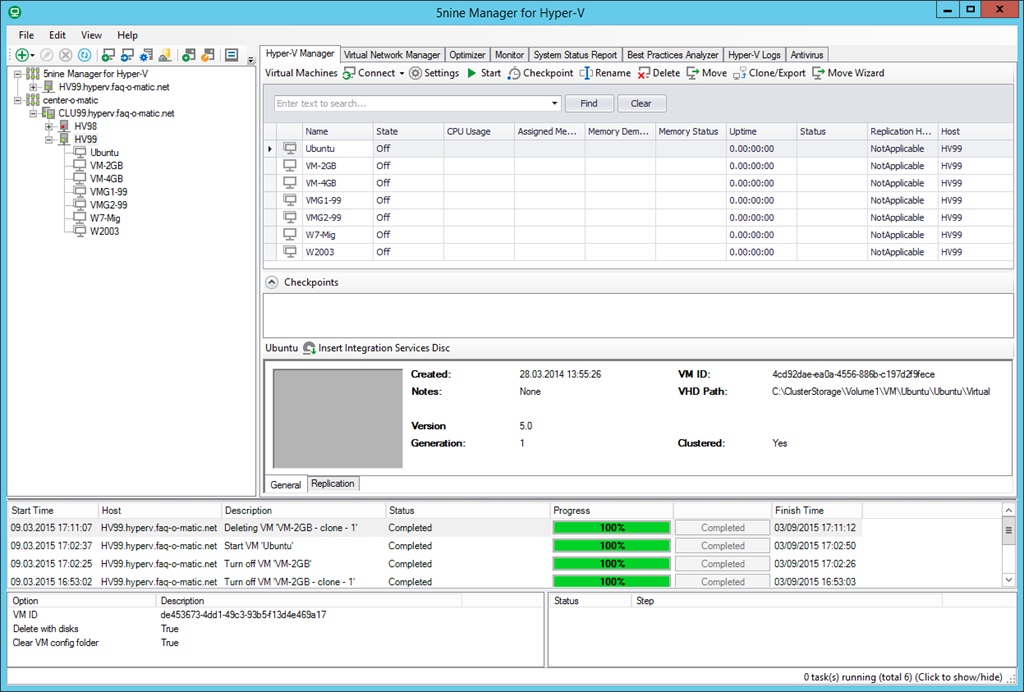Open the left toolbar overflow arrow
This screenshot has height=692, width=1024.
point(251,59)
